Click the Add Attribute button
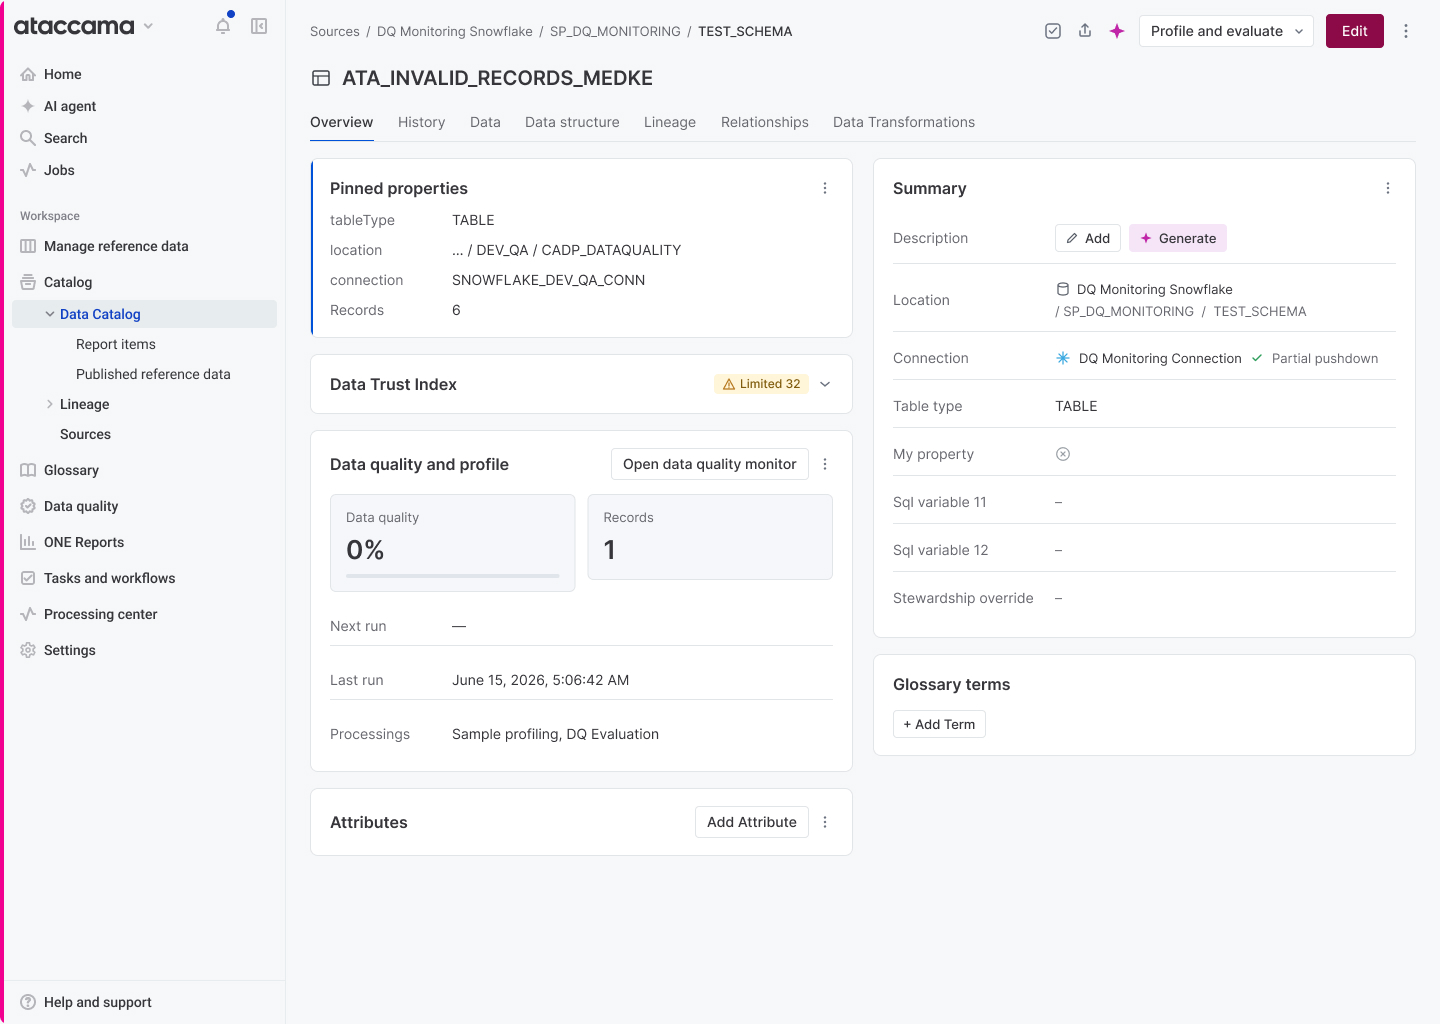The width and height of the screenshot is (1440, 1024). click(x=752, y=822)
